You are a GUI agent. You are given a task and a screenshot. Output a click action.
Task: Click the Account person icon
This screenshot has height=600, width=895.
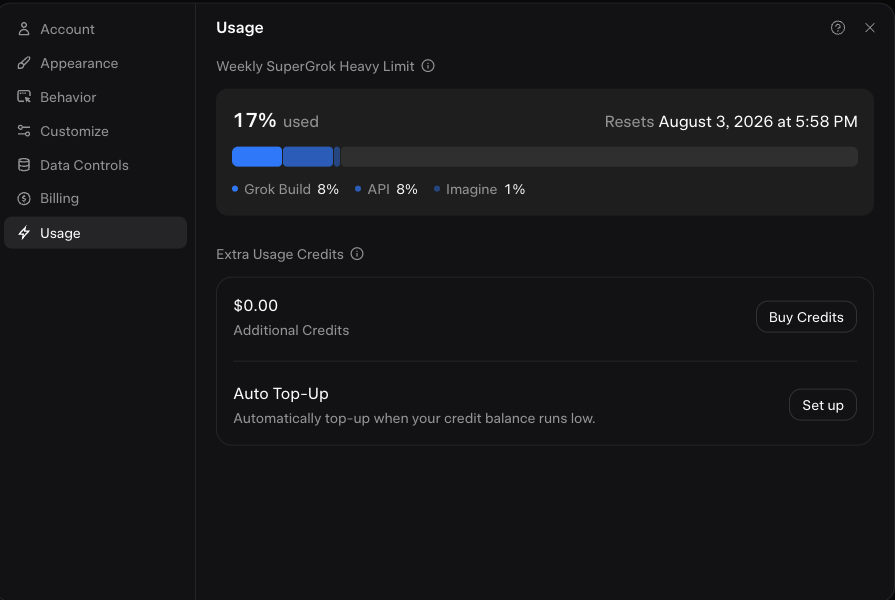tap(24, 29)
